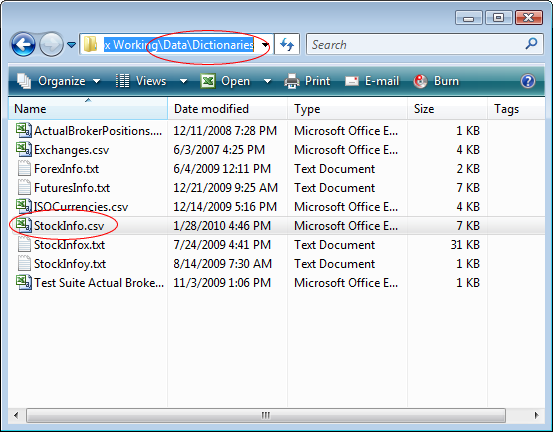This screenshot has height=432, width=553.
Task: Expand the Organize dropdown menu
Action: point(59,81)
